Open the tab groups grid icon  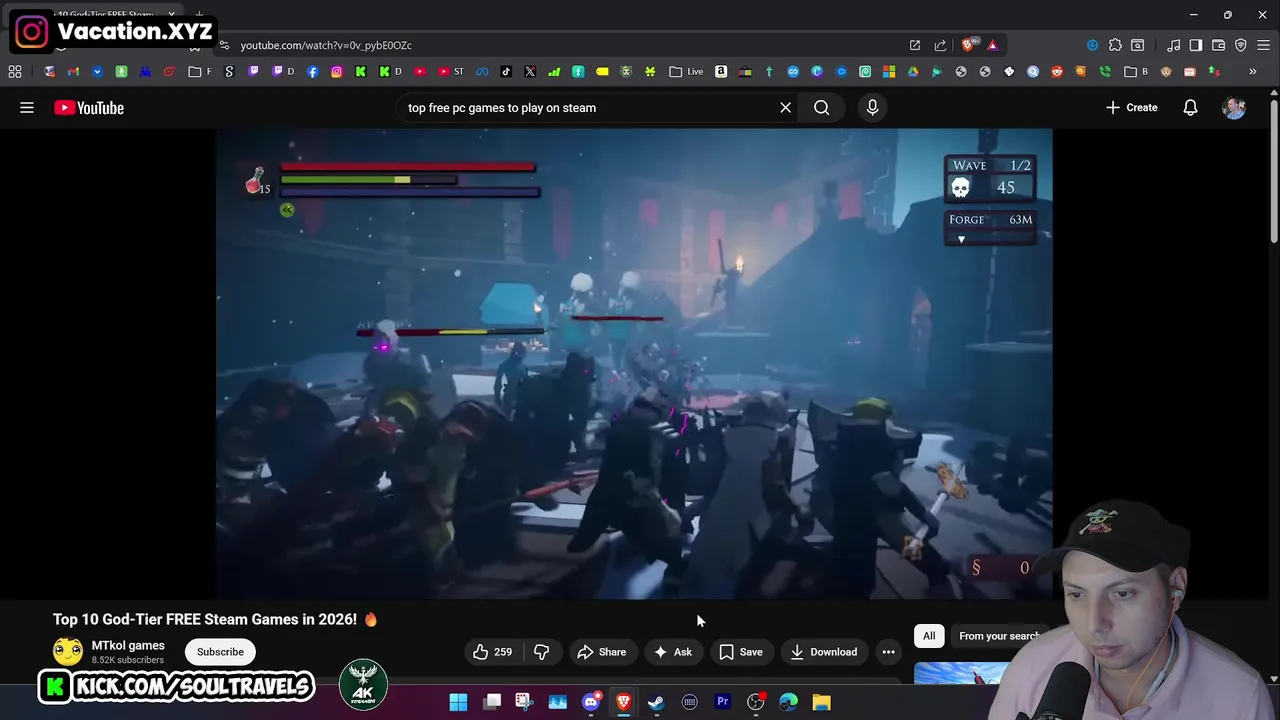[x=15, y=72]
